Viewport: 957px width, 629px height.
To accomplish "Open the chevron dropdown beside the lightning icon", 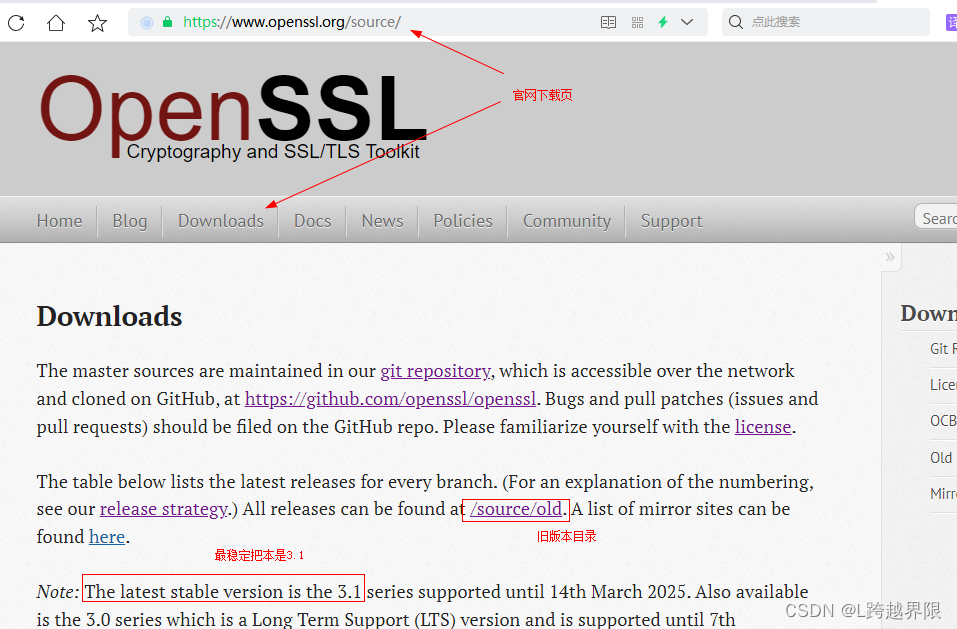I will coord(686,21).
